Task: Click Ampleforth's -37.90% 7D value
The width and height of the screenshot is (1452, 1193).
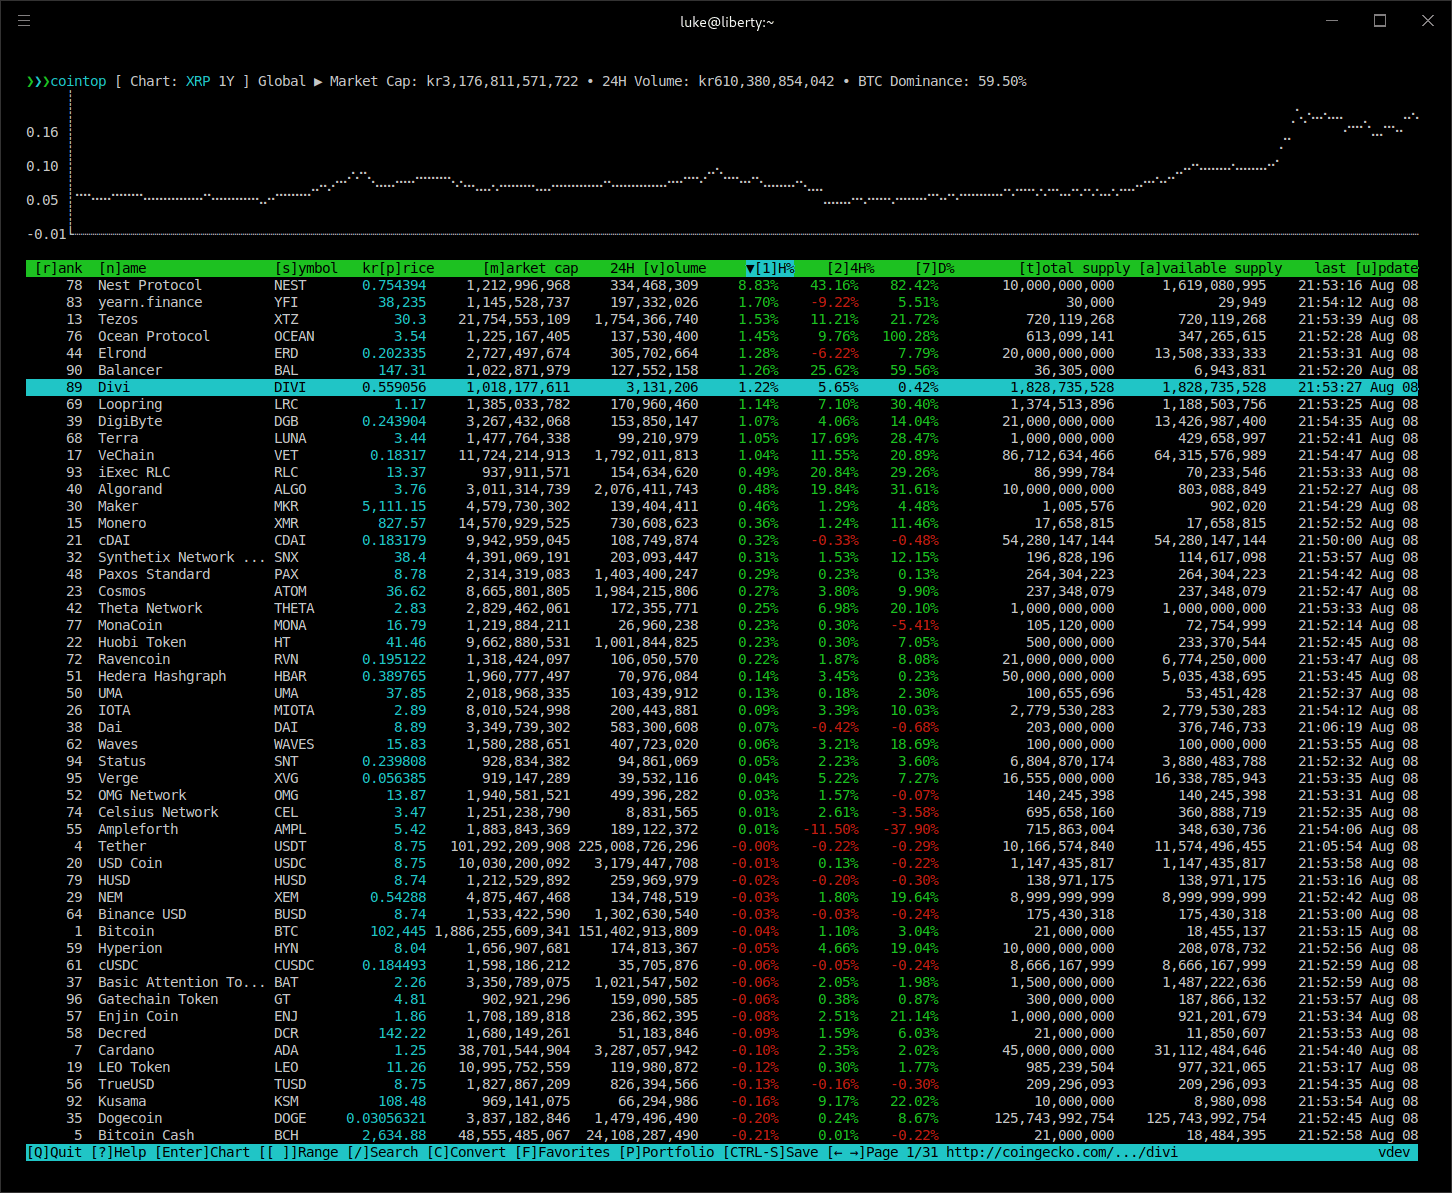Action: click(910, 829)
